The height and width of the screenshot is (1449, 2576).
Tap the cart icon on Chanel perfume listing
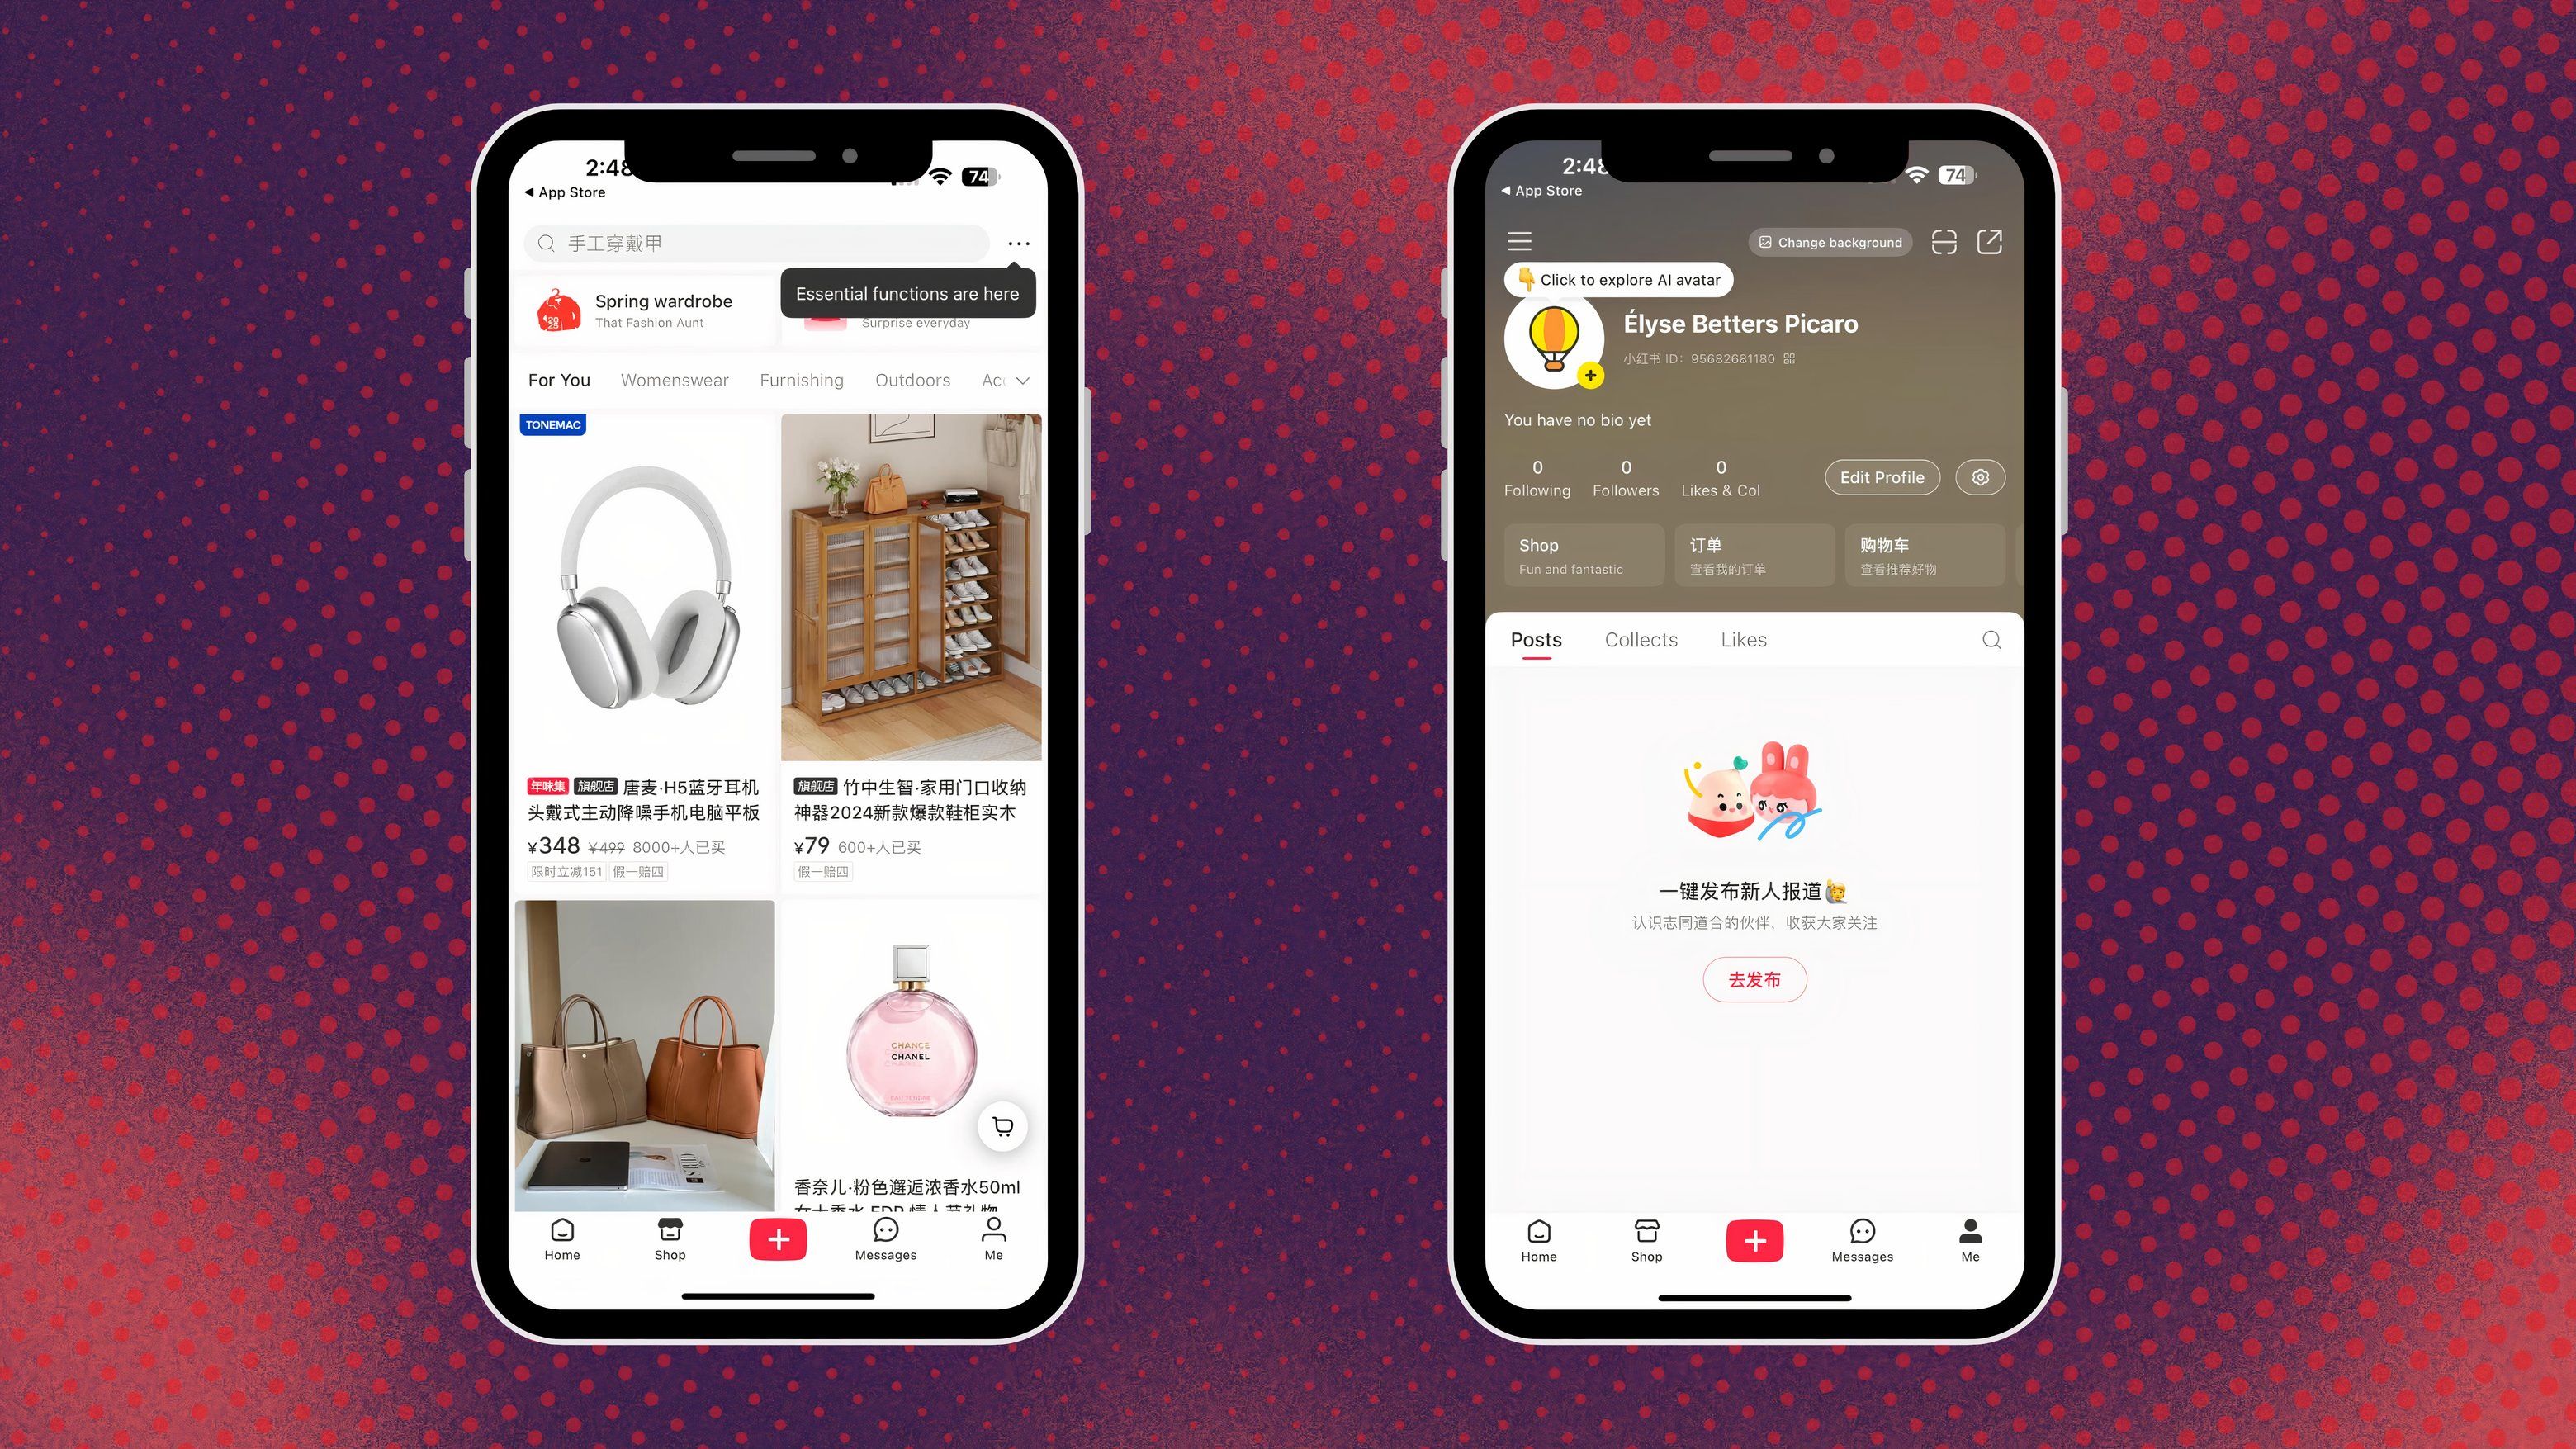[1000, 1127]
